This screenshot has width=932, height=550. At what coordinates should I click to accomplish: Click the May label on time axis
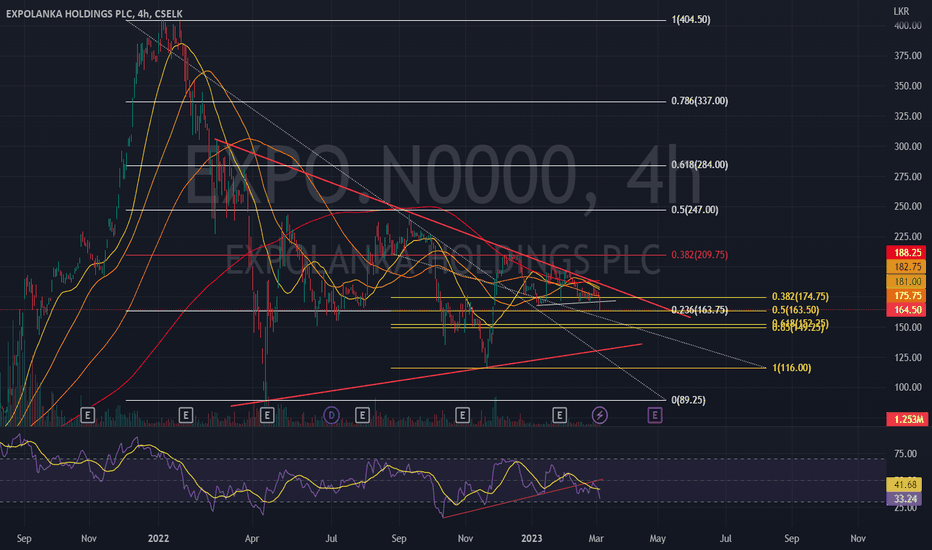657,539
